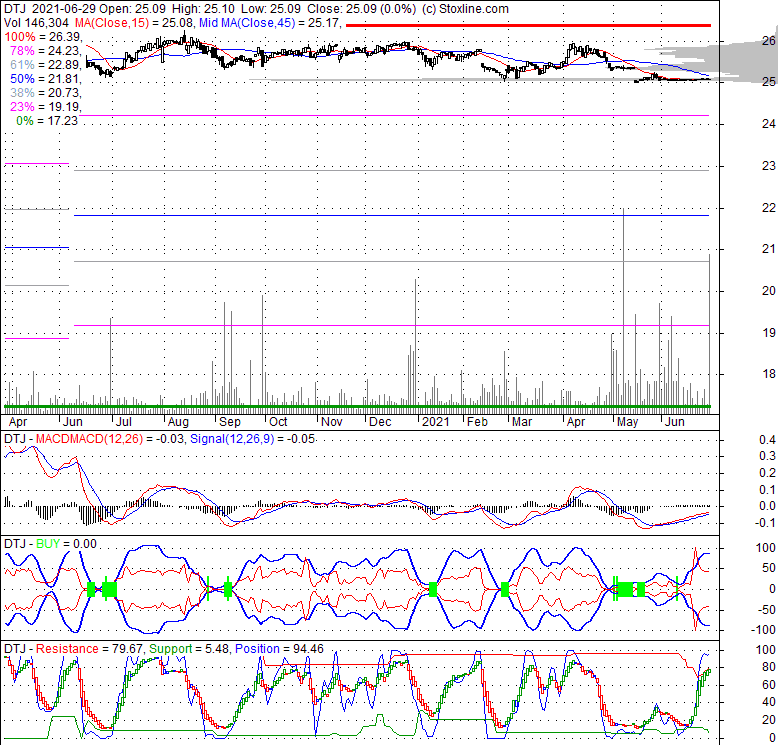Select Support = 5.48 label

pyautogui.click(x=190, y=649)
